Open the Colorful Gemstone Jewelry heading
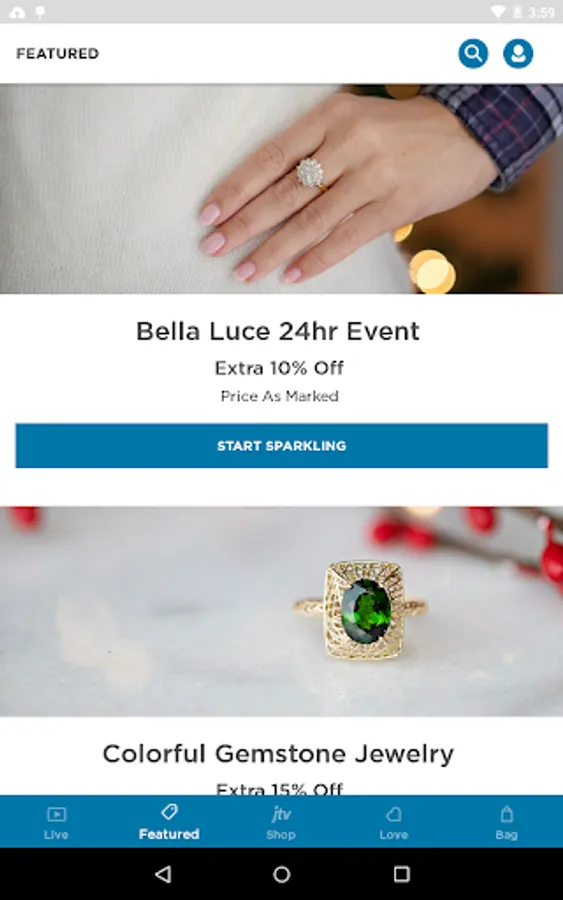563x900 pixels. [278, 754]
